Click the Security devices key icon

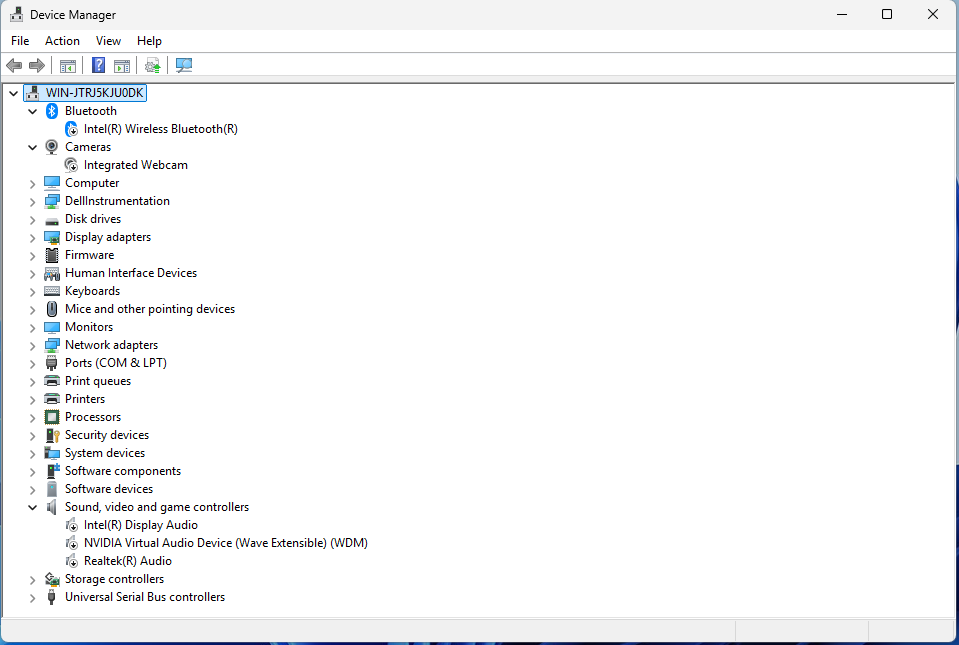point(52,435)
